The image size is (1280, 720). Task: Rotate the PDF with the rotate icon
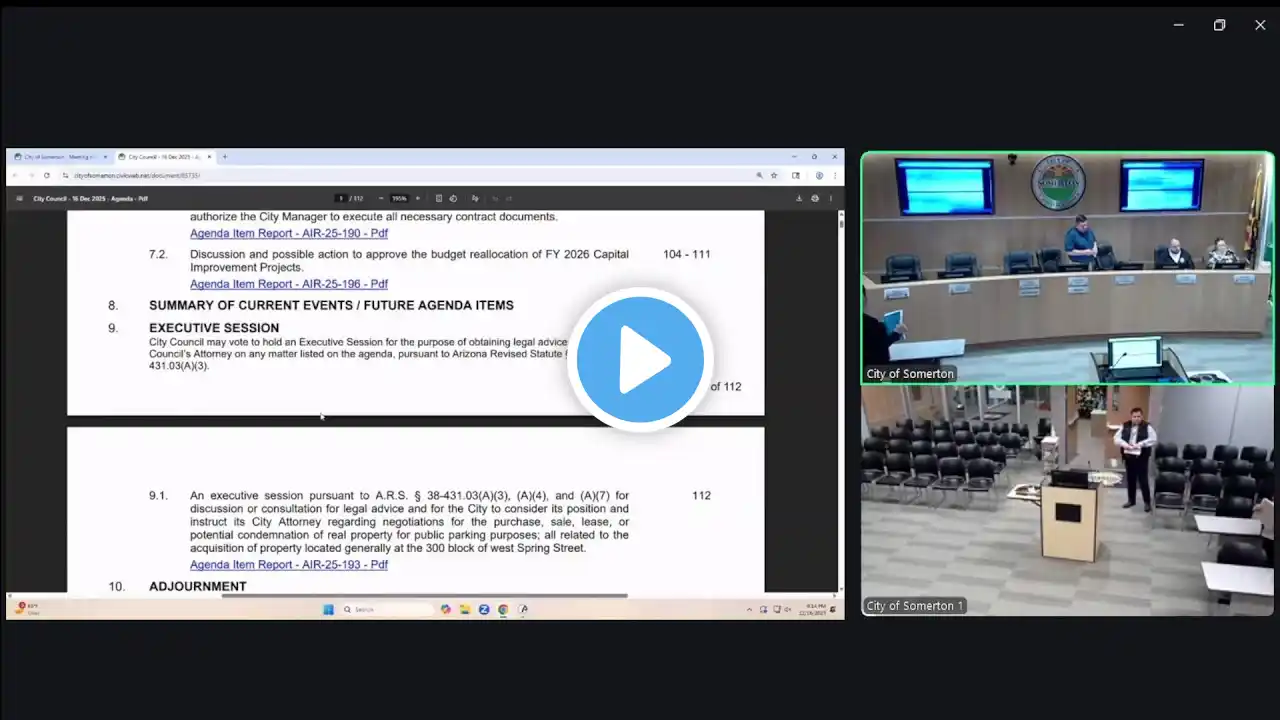click(454, 198)
